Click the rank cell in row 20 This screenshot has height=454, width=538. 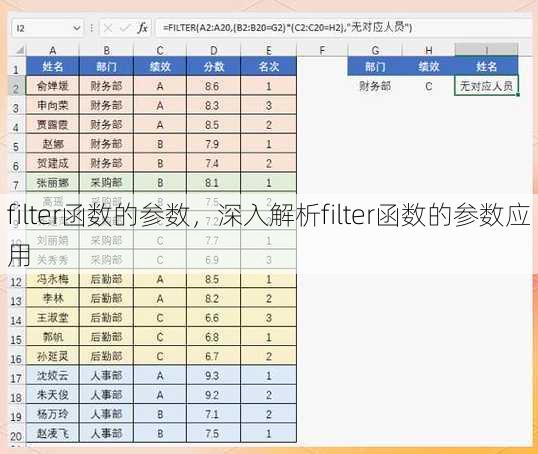click(x=269, y=433)
